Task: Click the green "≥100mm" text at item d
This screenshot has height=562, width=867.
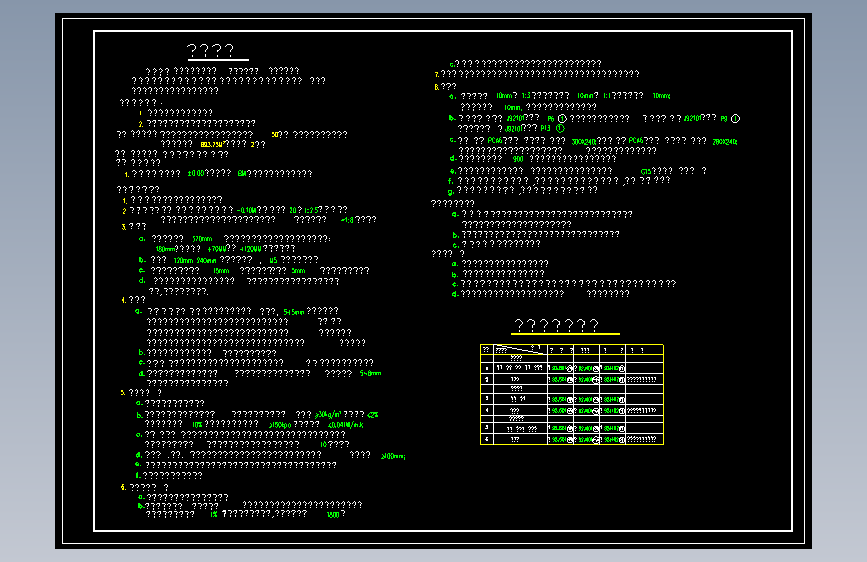Action: pyautogui.click(x=393, y=456)
